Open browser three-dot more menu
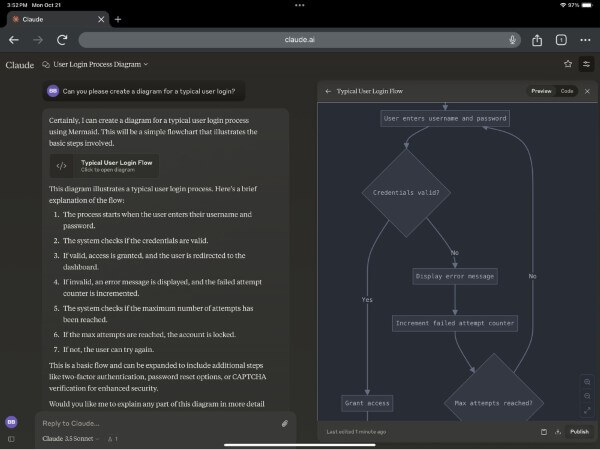Screen dimensions: 600x450 299,5
